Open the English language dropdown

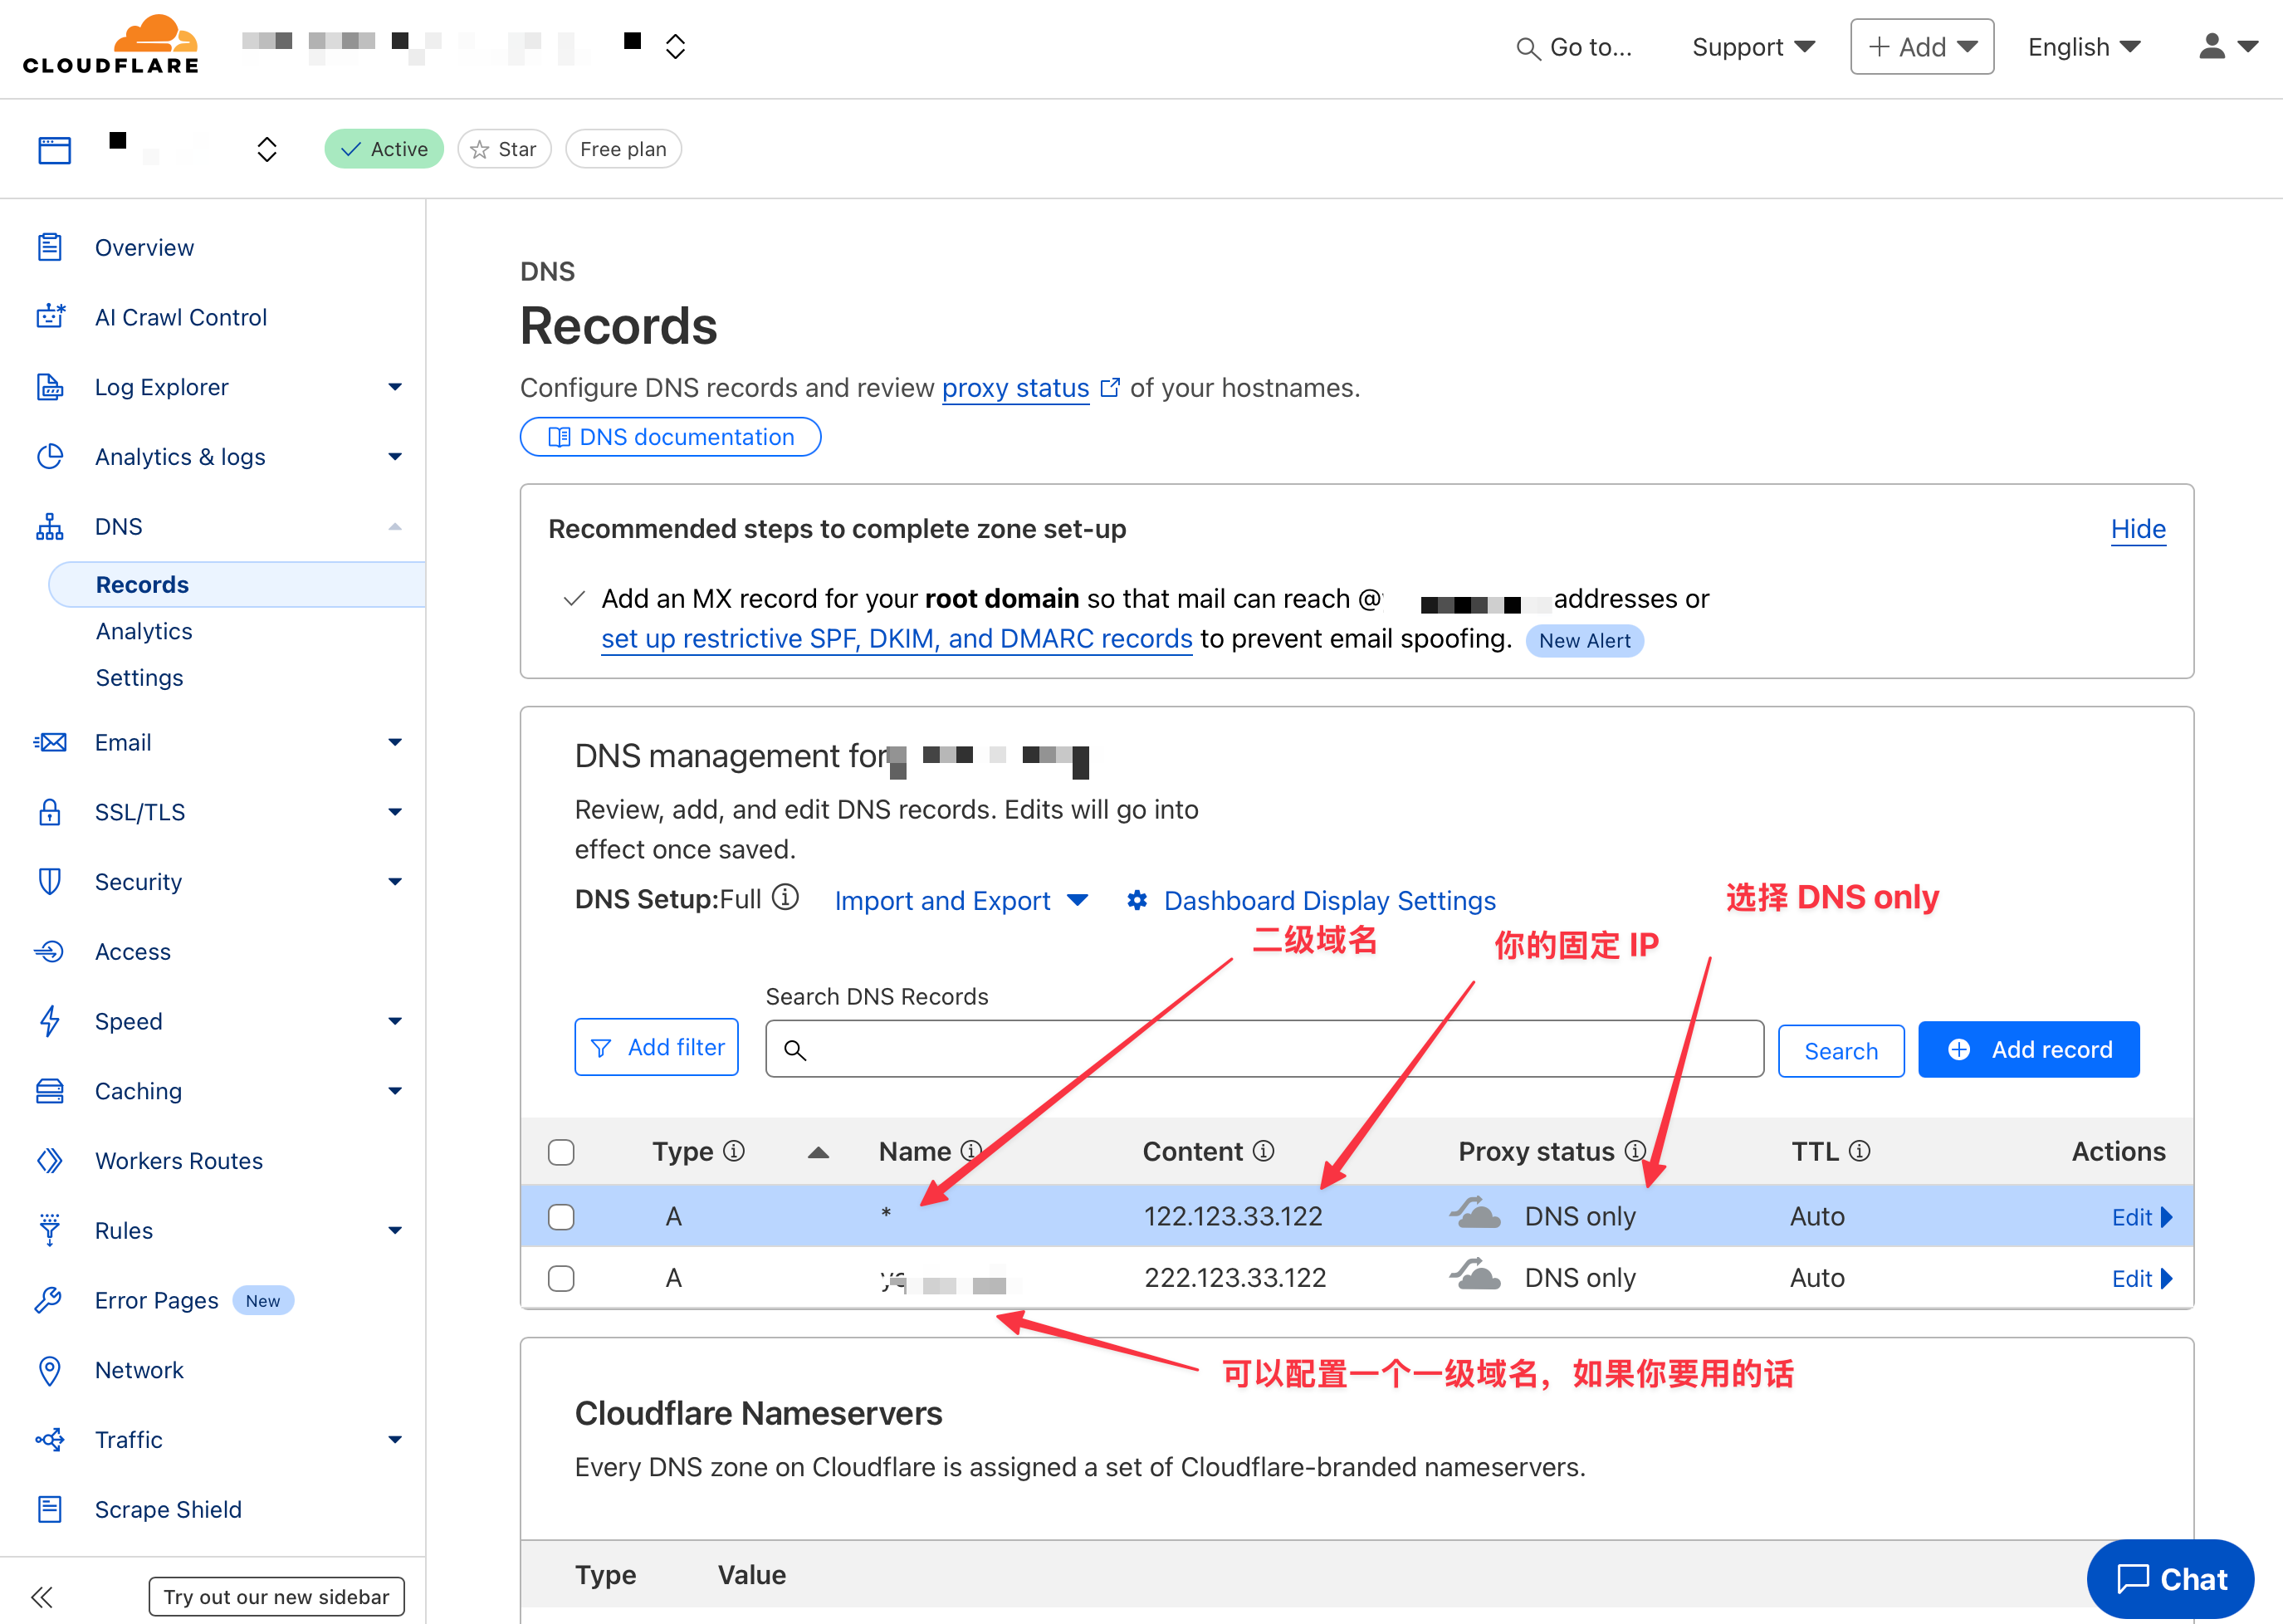2083,47
